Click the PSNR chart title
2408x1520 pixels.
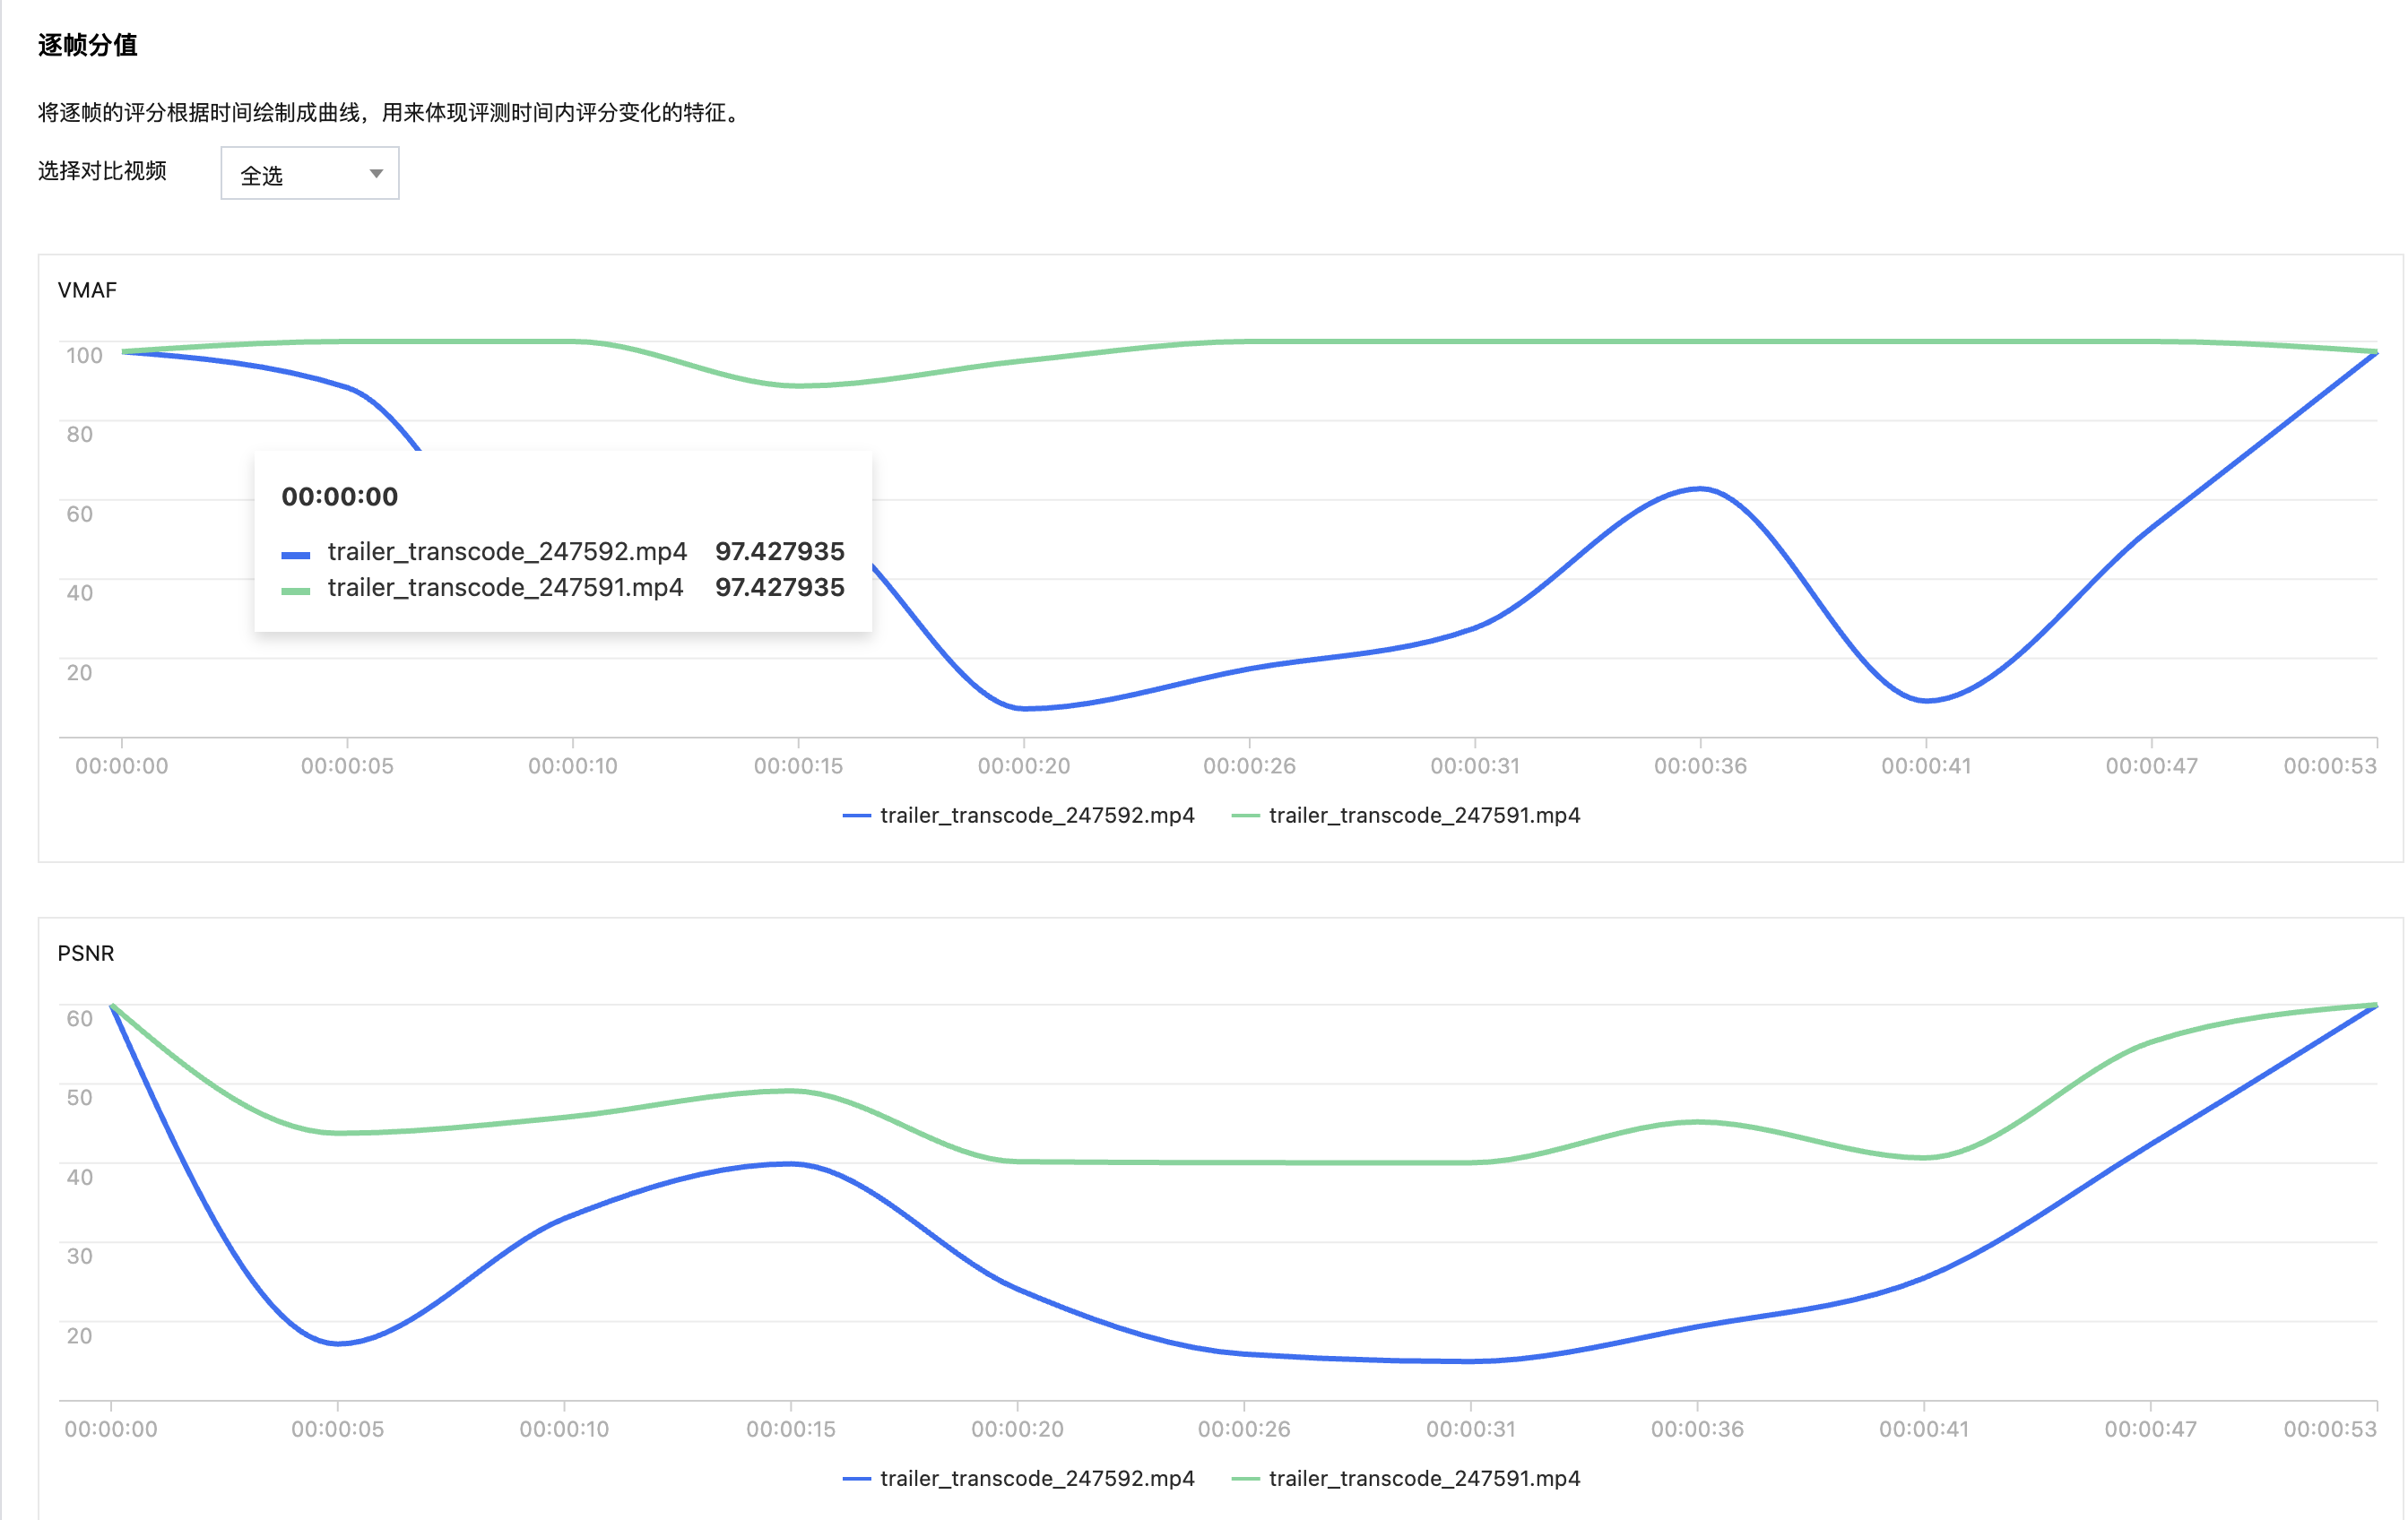86,953
